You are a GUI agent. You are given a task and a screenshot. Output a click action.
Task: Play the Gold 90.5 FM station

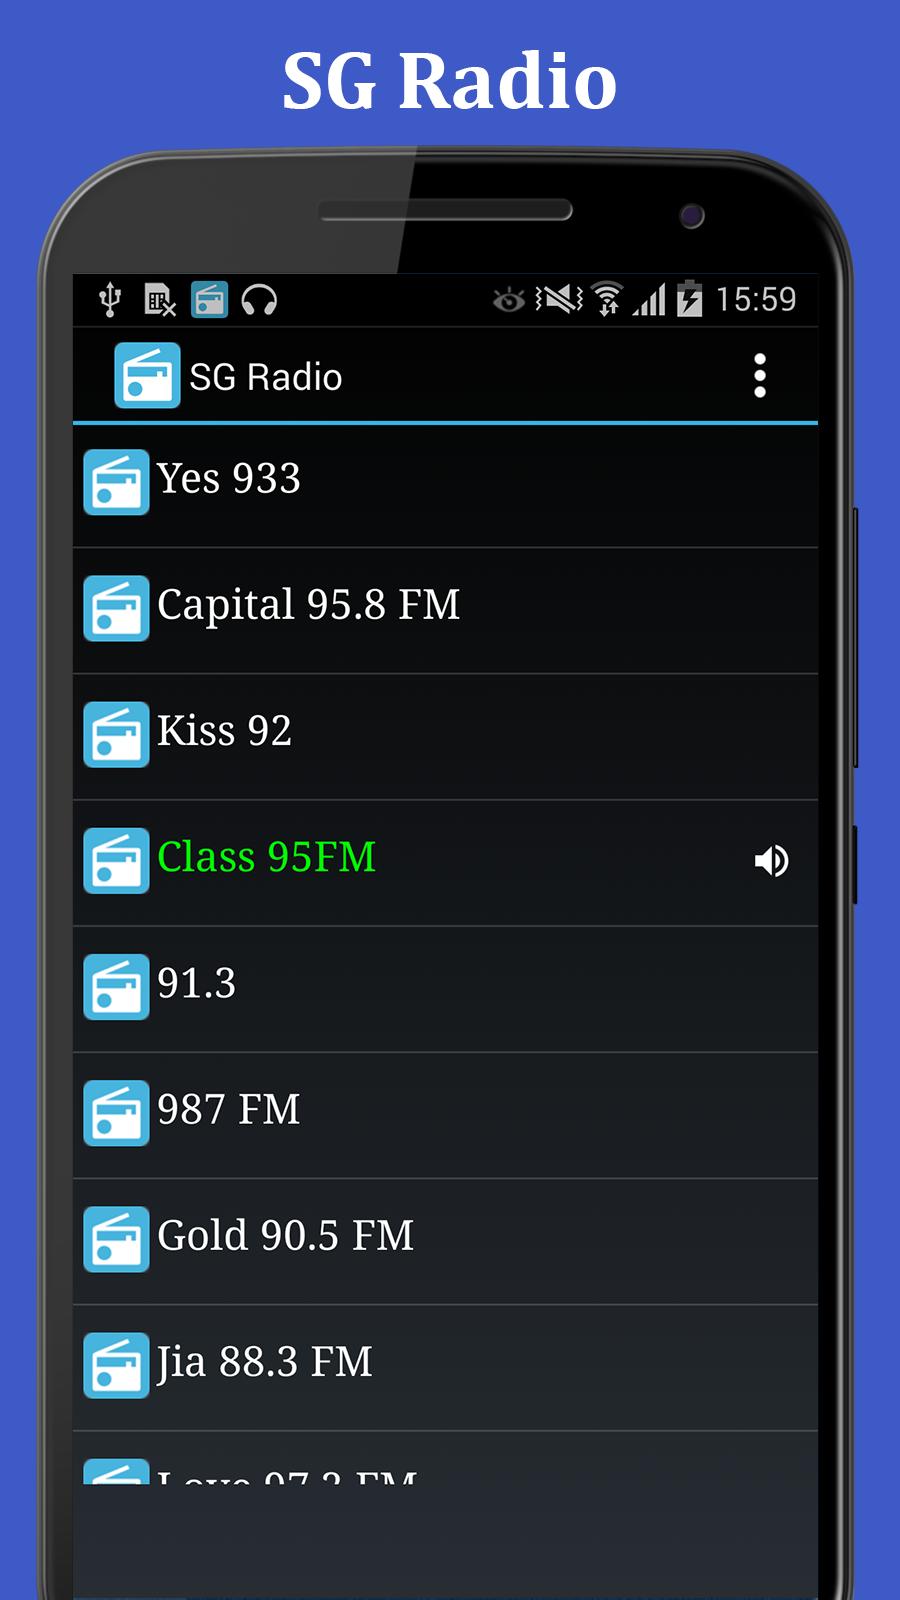[445, 1240]
